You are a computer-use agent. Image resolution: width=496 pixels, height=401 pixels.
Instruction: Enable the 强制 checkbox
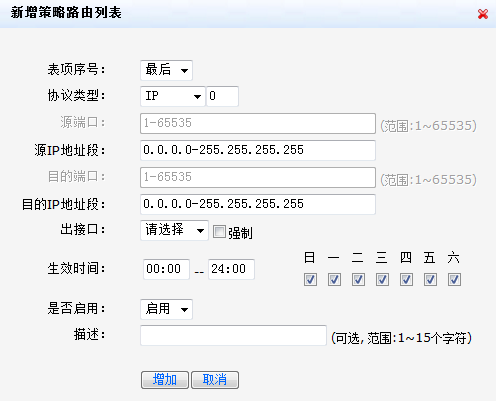(219, 232)
